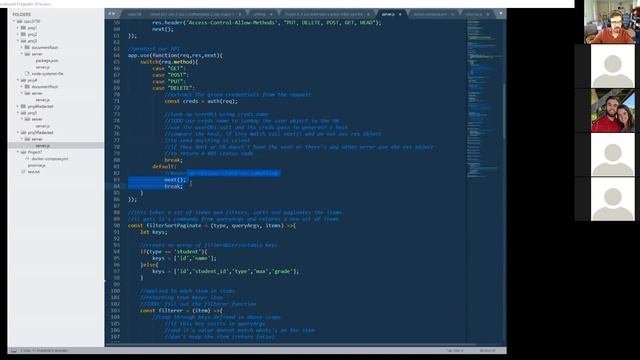Open server.js under proj5
640x360 pixels.
click(42, 126)
